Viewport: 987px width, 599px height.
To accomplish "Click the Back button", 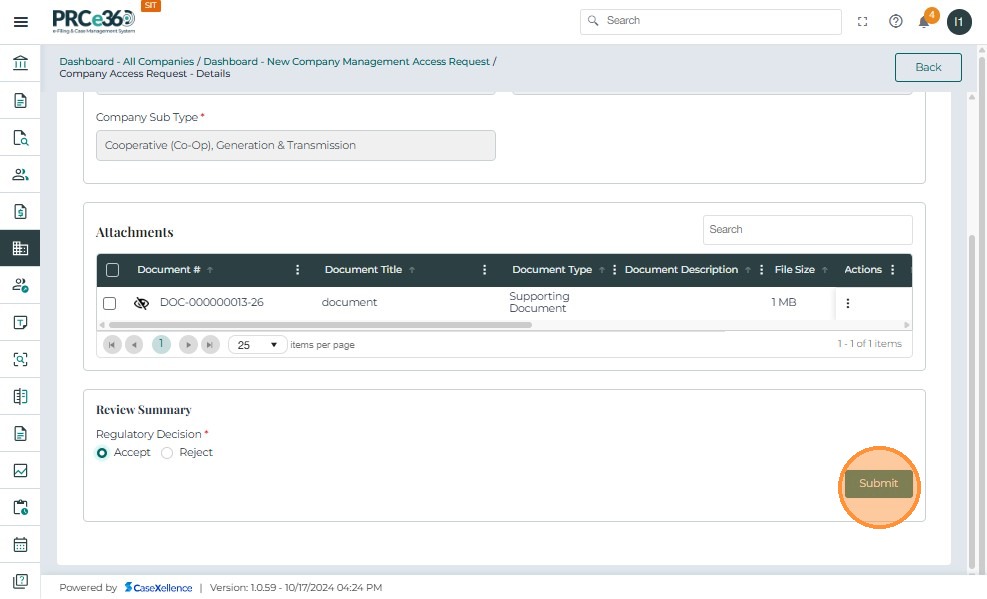I will [928, 67].
